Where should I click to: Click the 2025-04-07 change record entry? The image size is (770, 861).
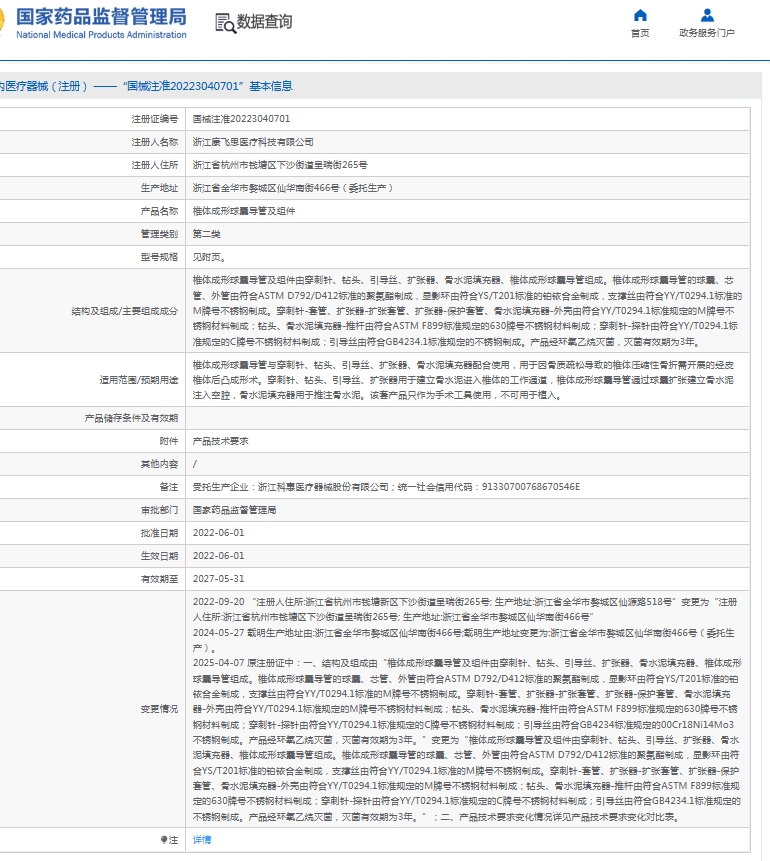(x=467, y=740)
